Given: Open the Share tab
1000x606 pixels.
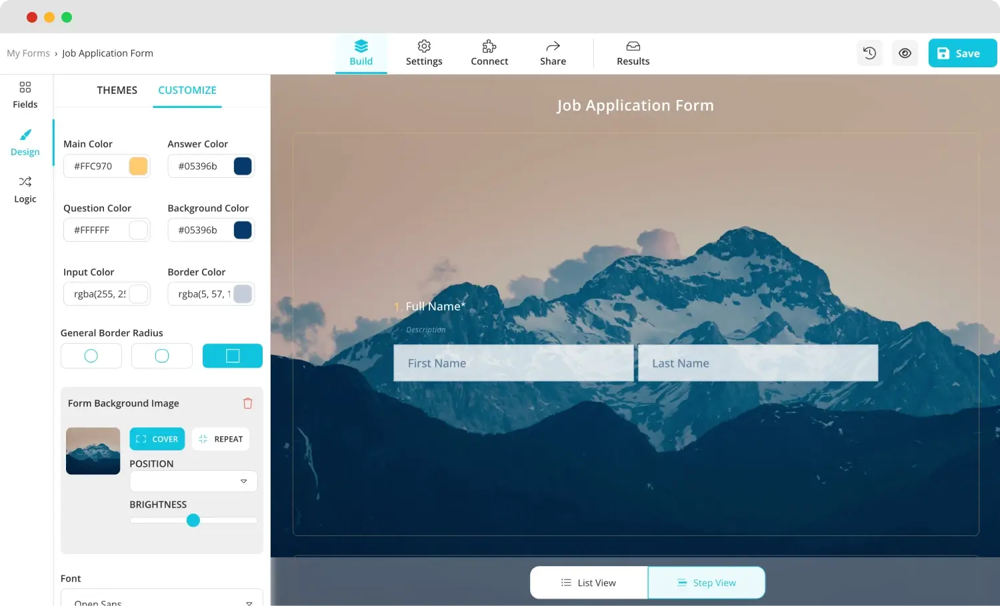Looking at the screenshot, I should [553, 53].
